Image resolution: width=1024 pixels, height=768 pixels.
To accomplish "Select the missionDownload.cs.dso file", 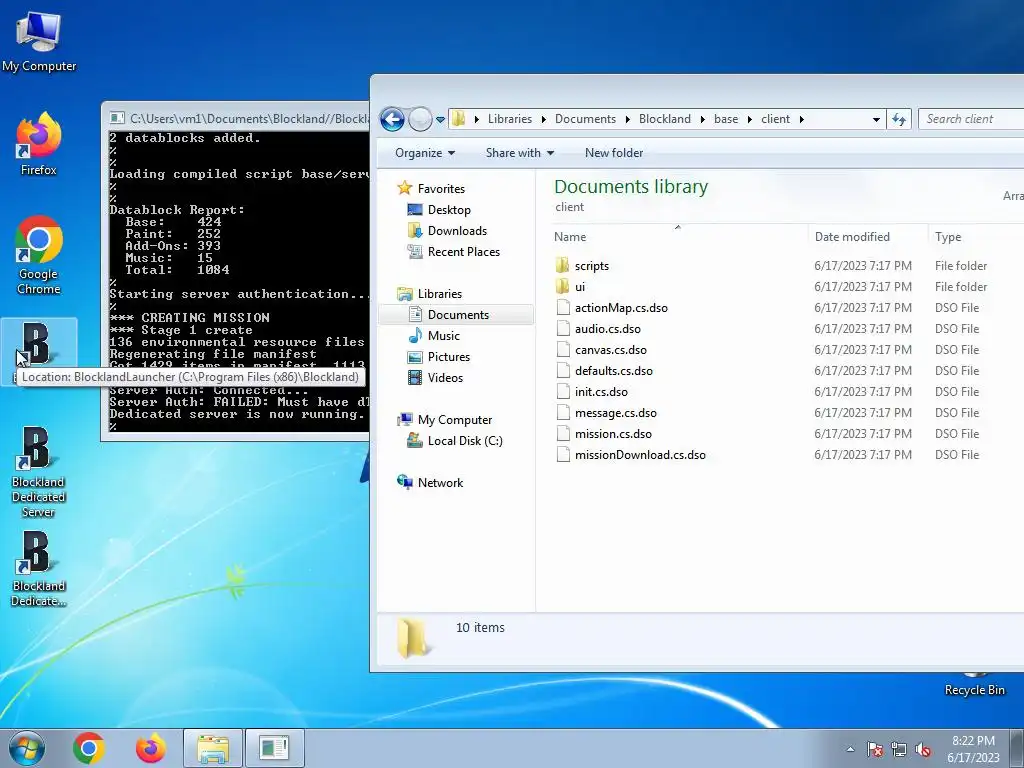I will pyautogui.click(x=640, y=455).
